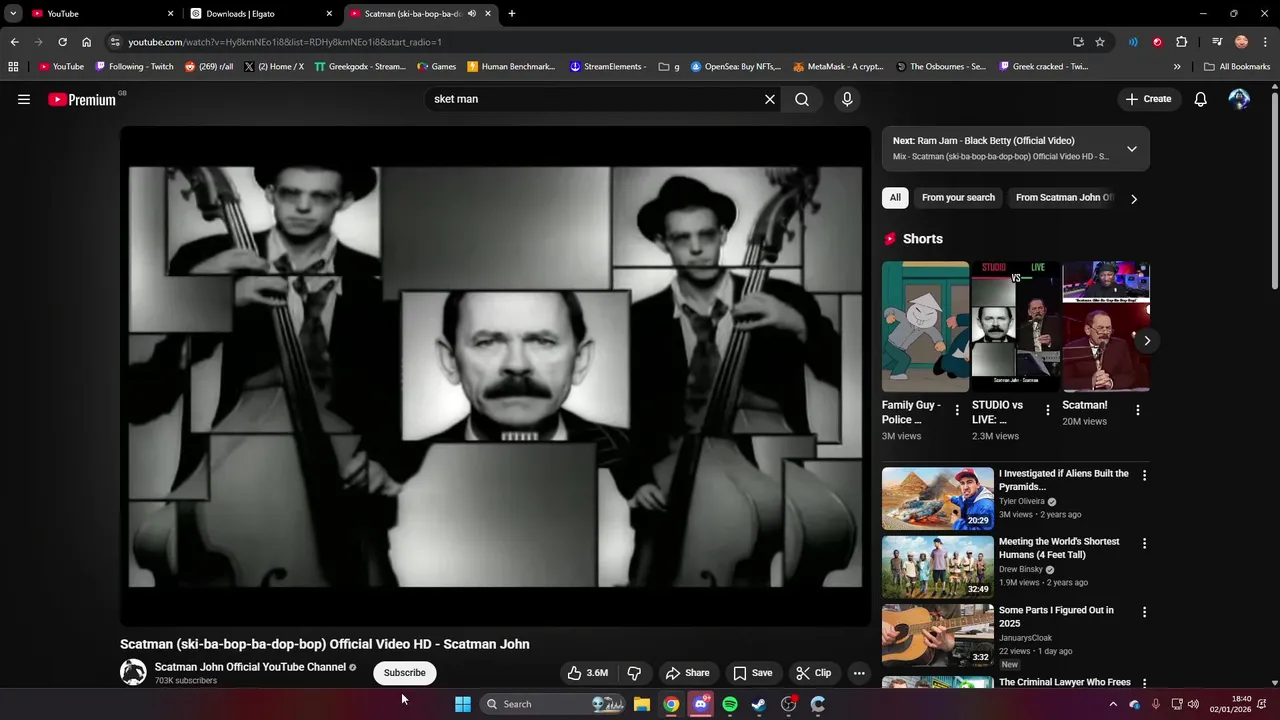Dislike the Scatman video

pos(634,673)
